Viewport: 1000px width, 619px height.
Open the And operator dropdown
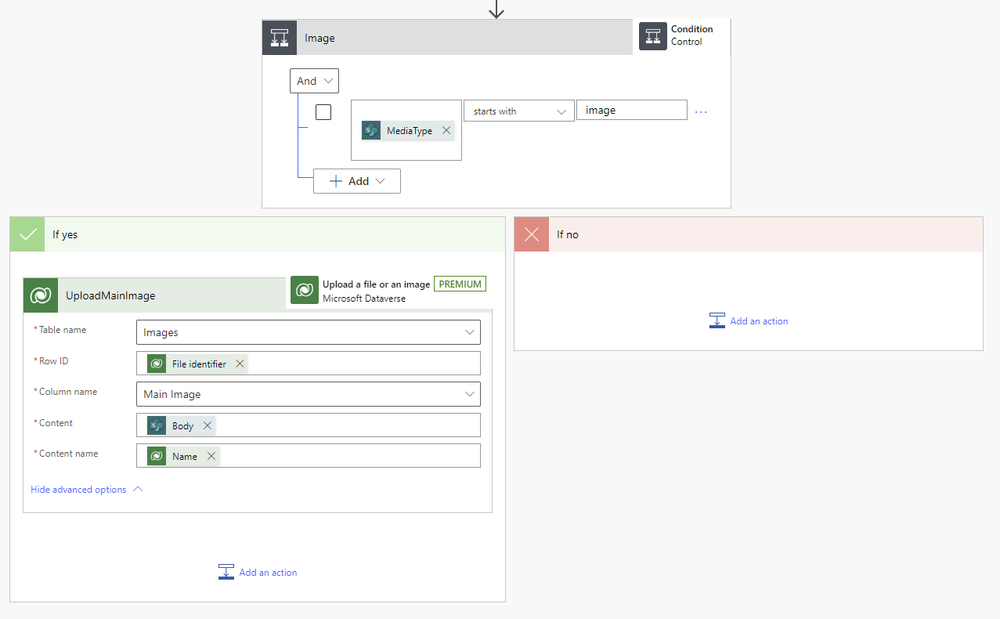(313, 80)
